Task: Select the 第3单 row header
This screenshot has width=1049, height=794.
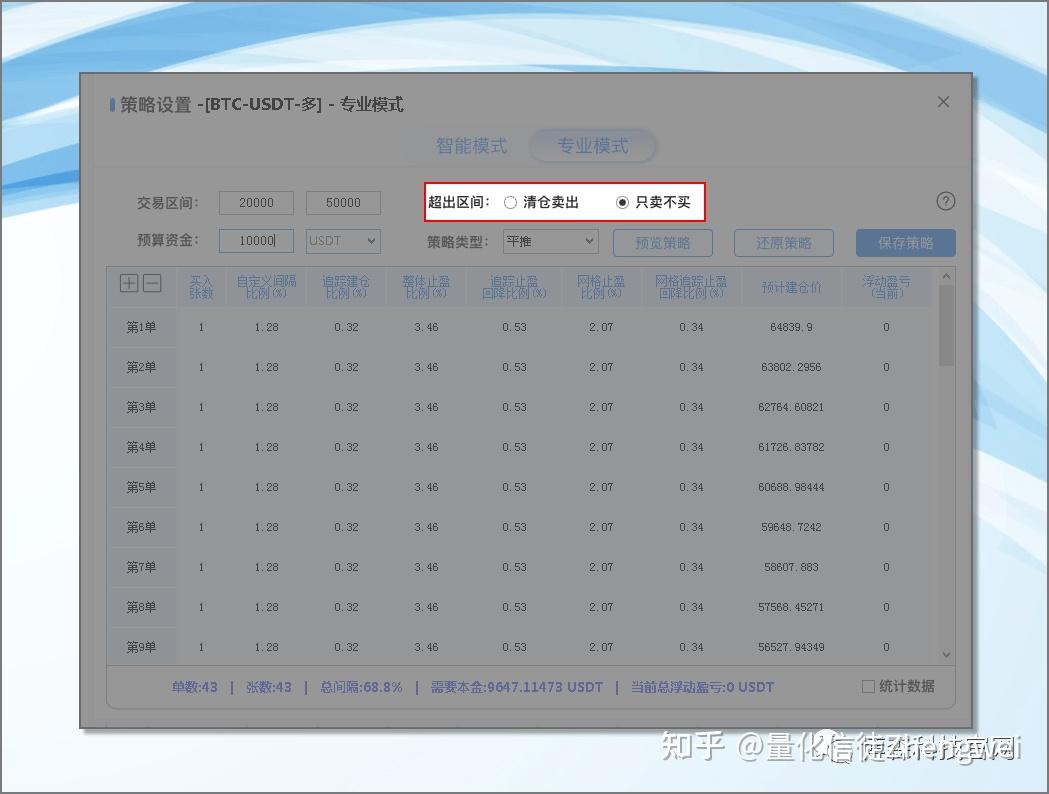Action: (141, 407)
